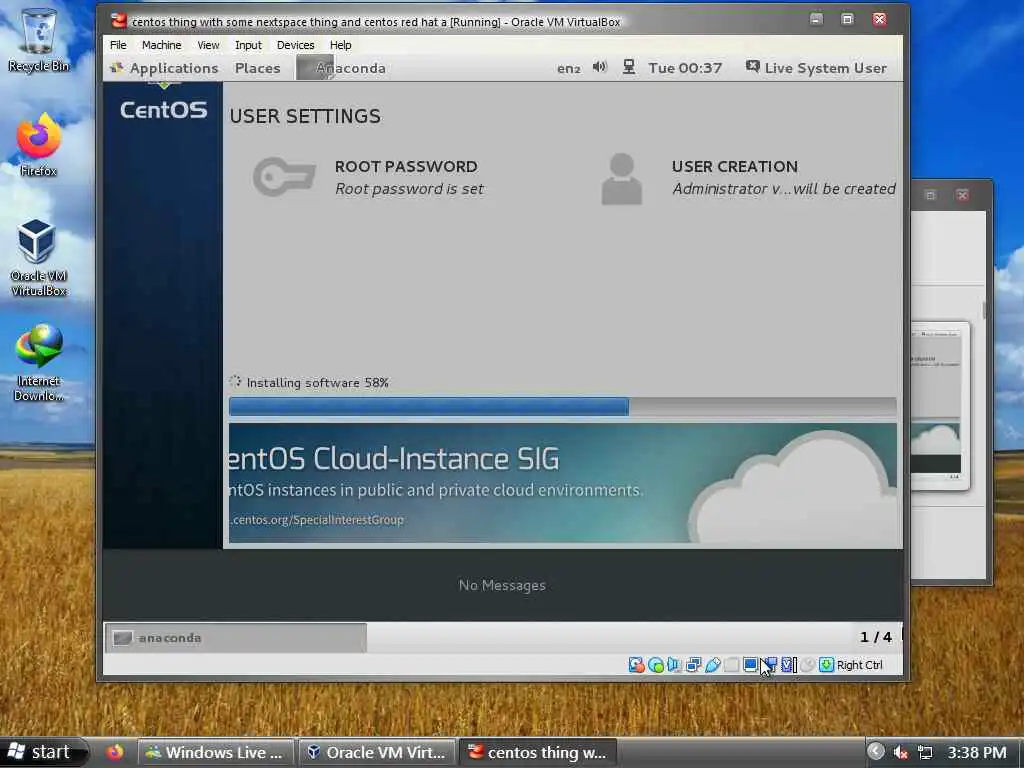Image resolution: width=1024 pixels, height=768 pixels.
Task: Click the CentOS Cloud-Instance SIG banner
Action: click(x=562, y=483)
